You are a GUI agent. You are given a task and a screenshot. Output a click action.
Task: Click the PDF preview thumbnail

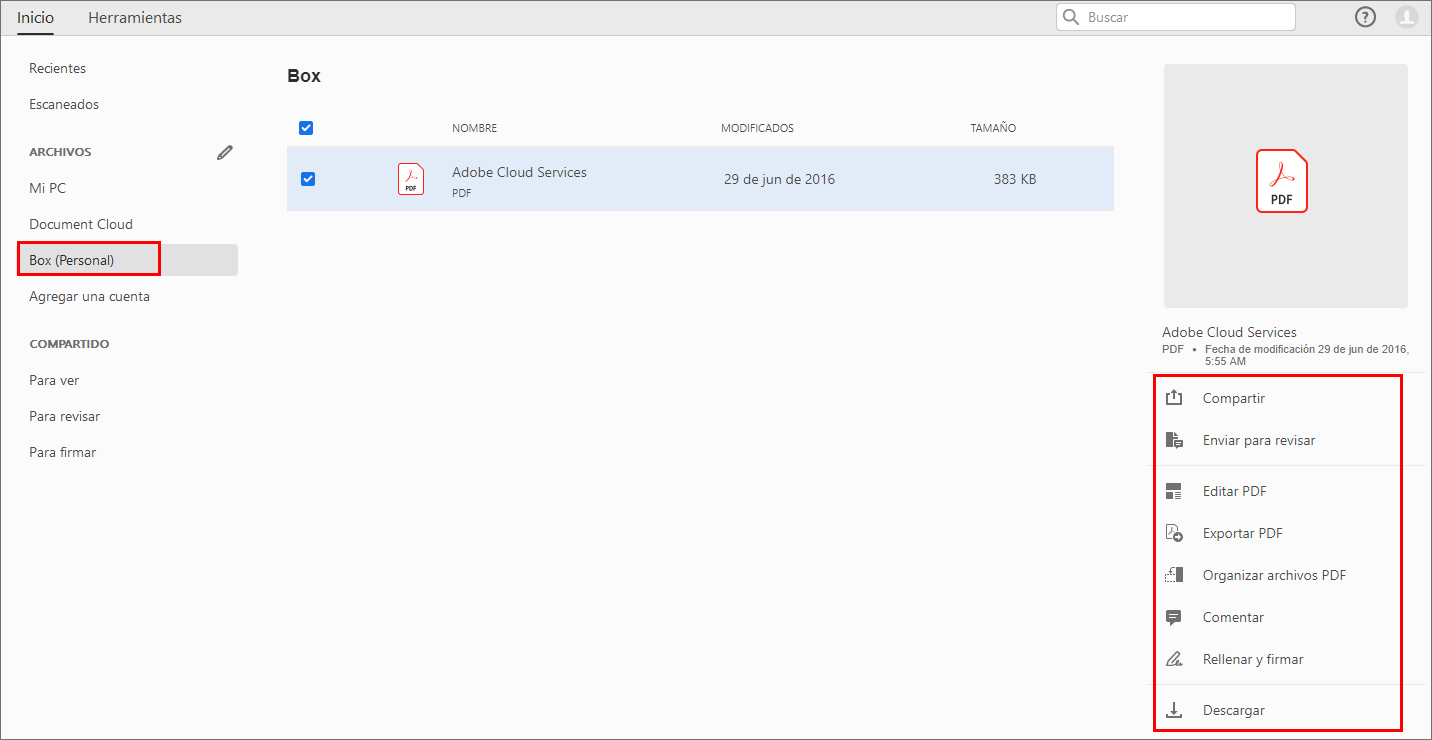(x=1284, y=182)
